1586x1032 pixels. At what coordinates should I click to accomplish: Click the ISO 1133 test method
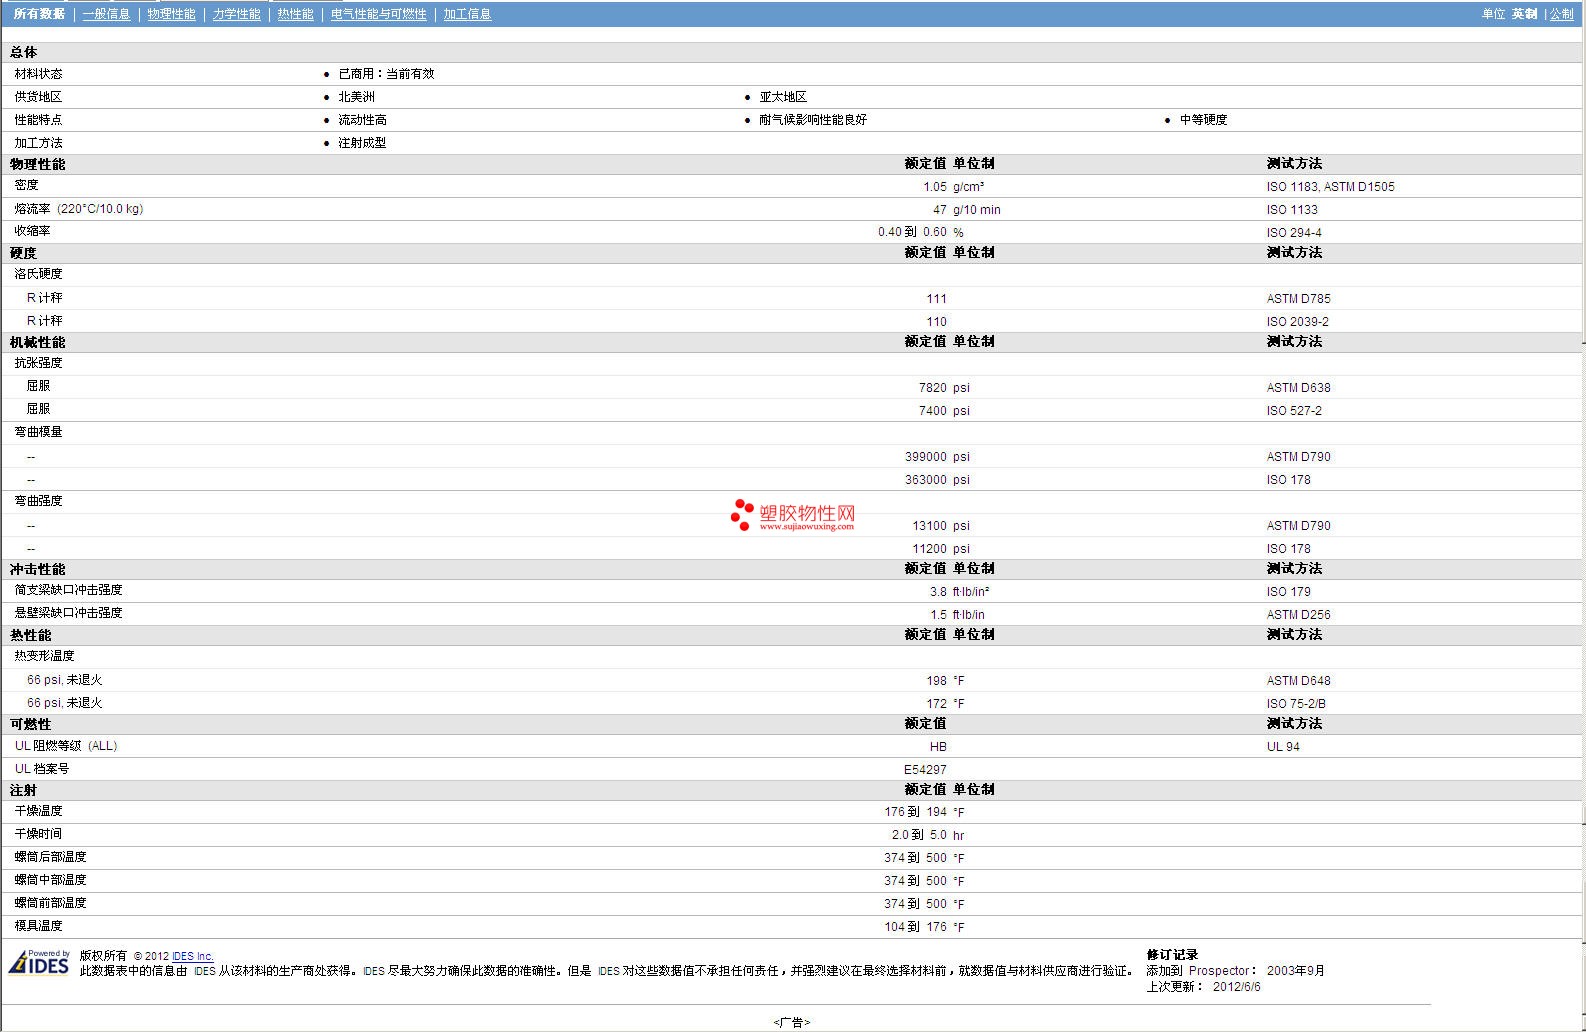pos(1292,210)
